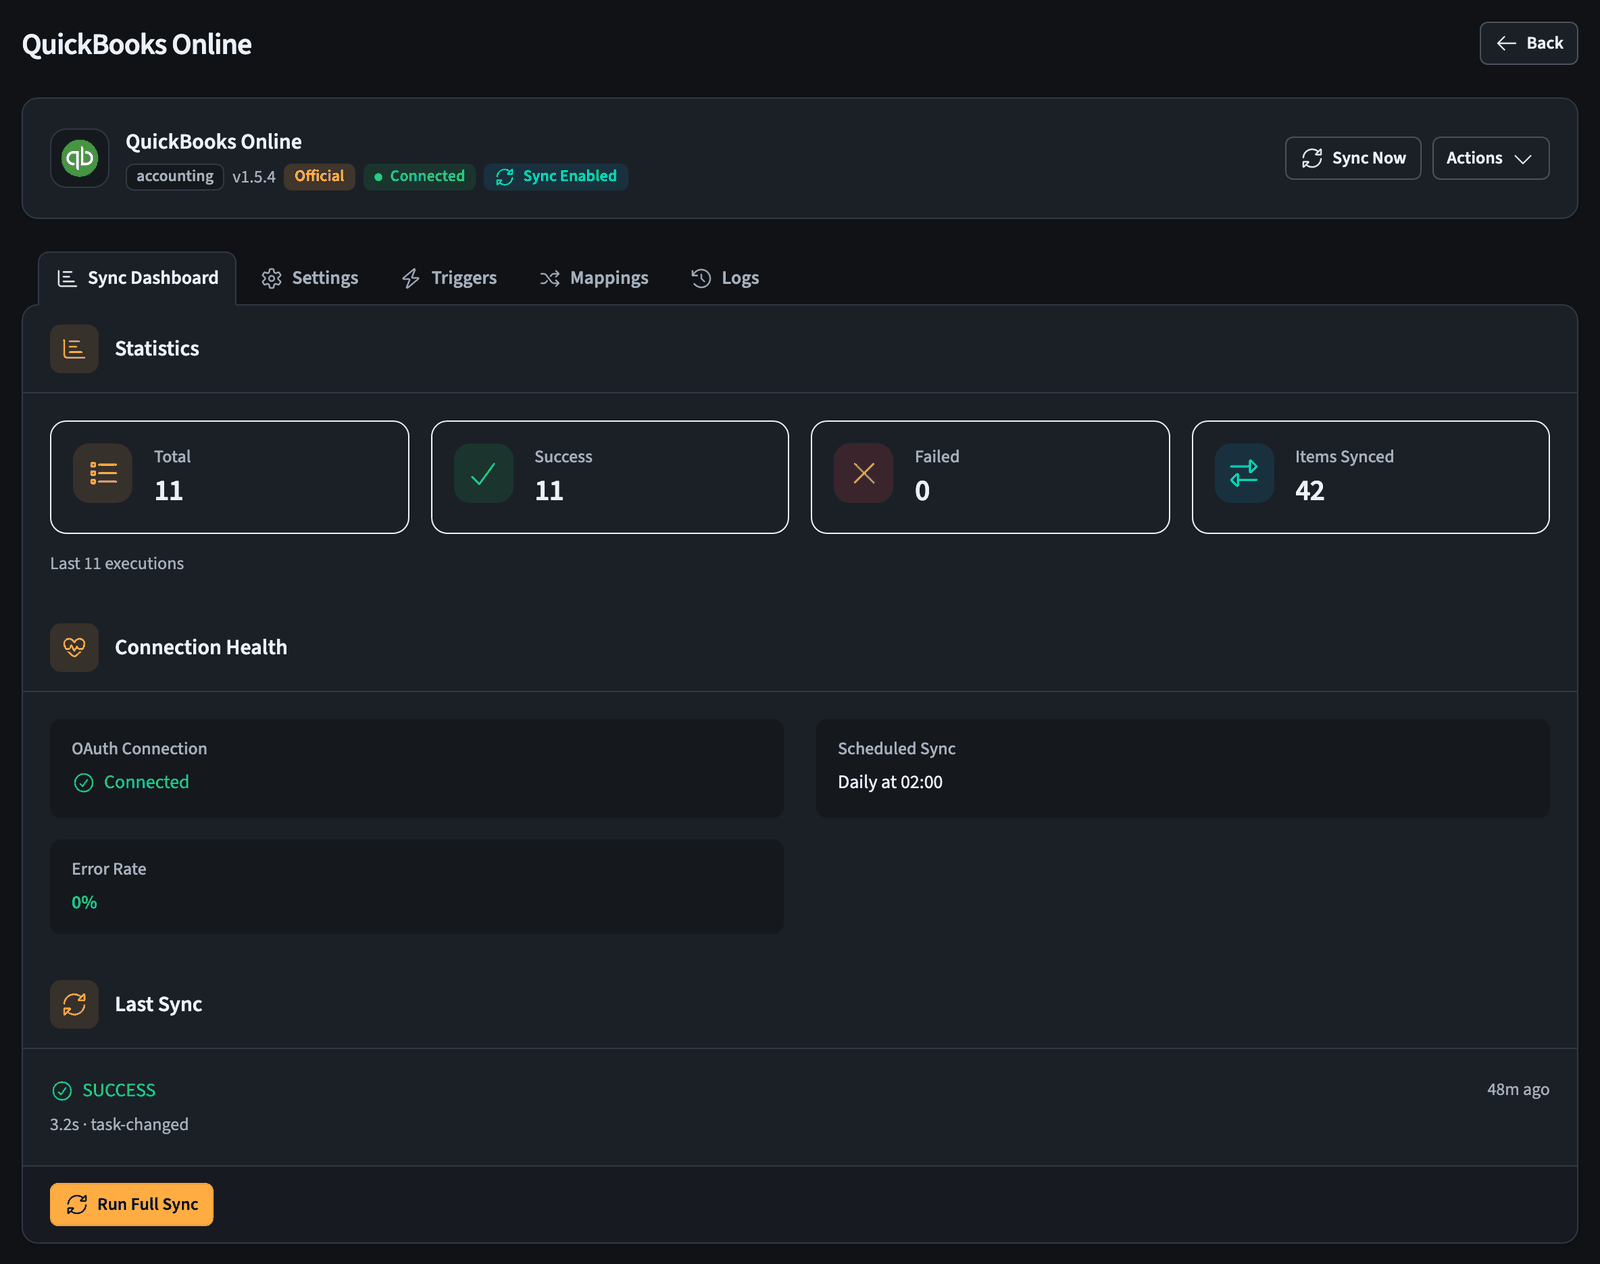The height and width of the screenshot is (1264, 1600).
Task: Click the 0% error rate value
Action: click(x=84, y=902)
